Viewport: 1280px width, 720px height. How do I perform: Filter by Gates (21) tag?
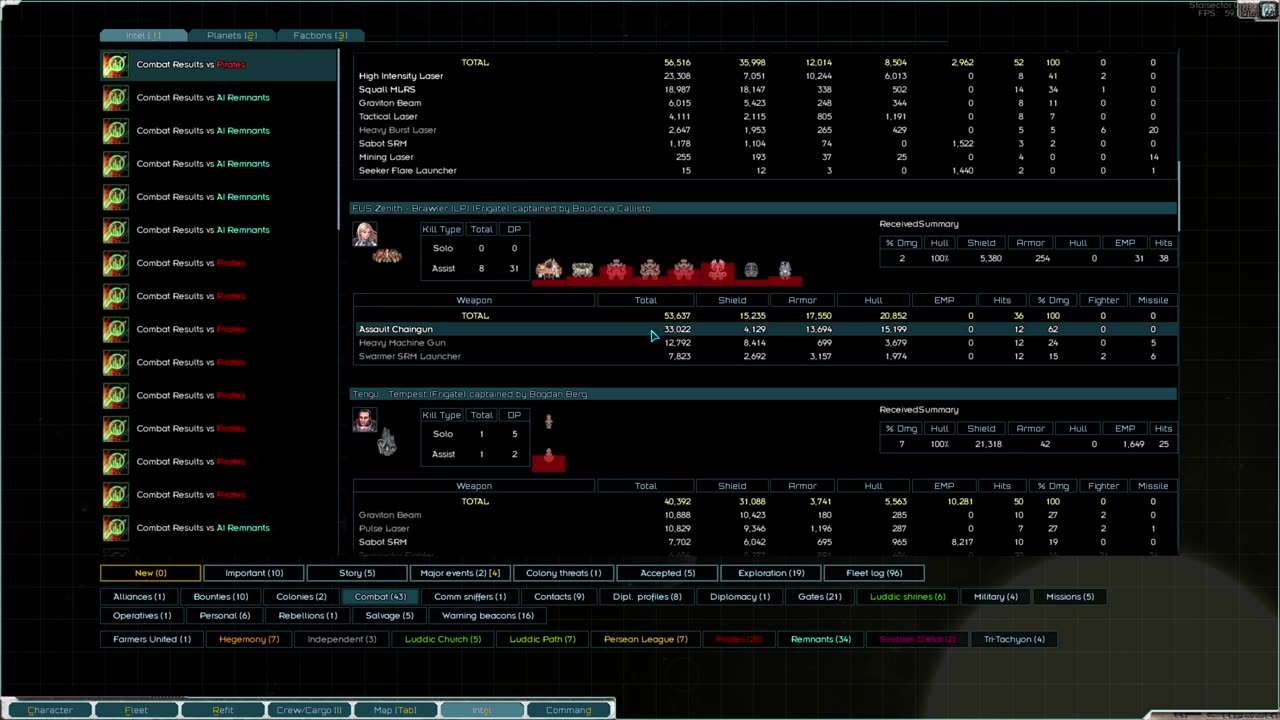tap(819, 597)
